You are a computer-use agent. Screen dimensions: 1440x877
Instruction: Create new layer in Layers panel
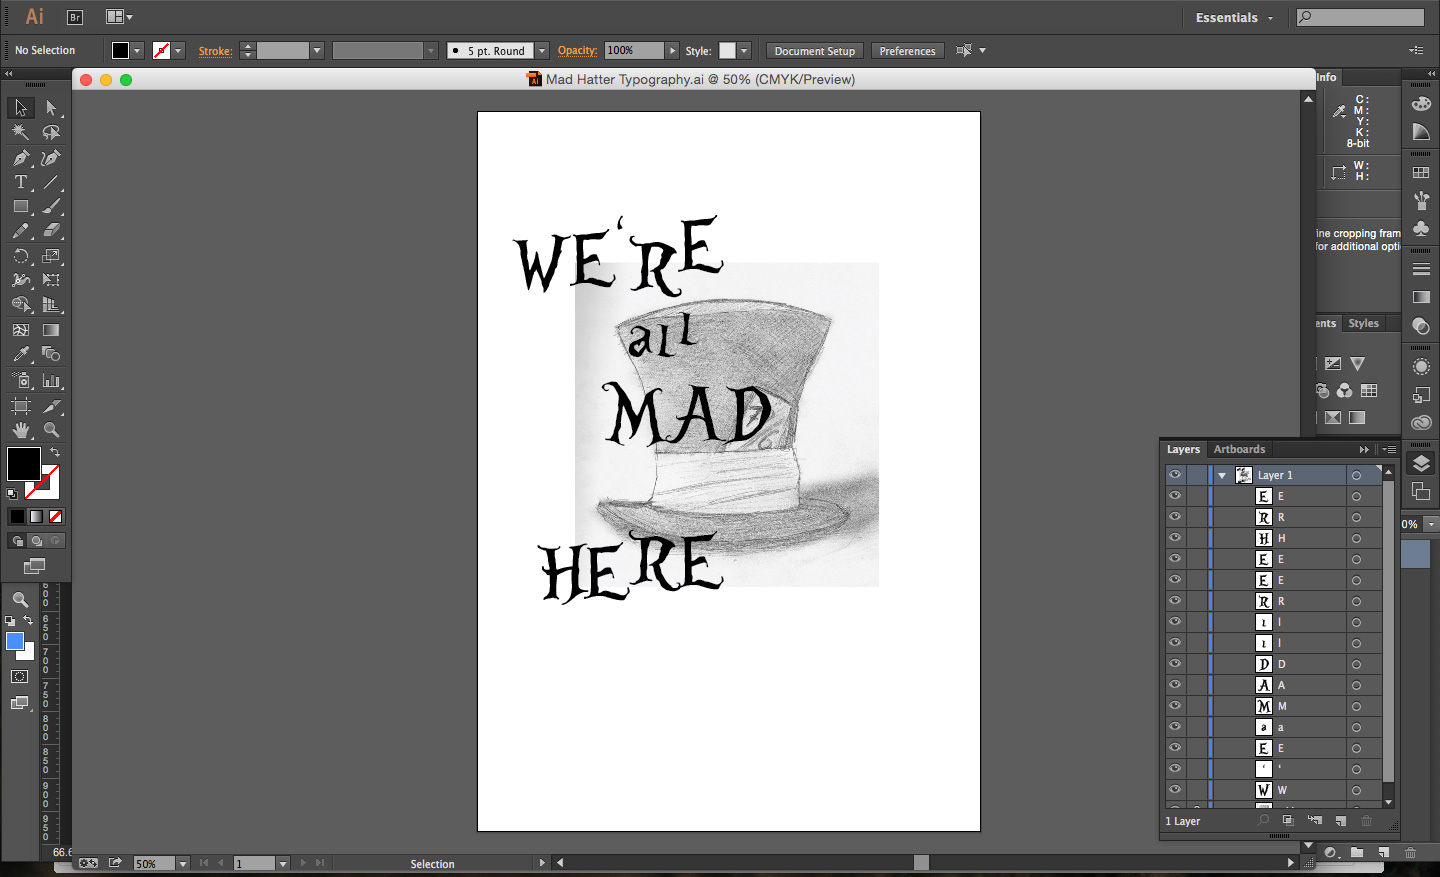[1341, 821]
